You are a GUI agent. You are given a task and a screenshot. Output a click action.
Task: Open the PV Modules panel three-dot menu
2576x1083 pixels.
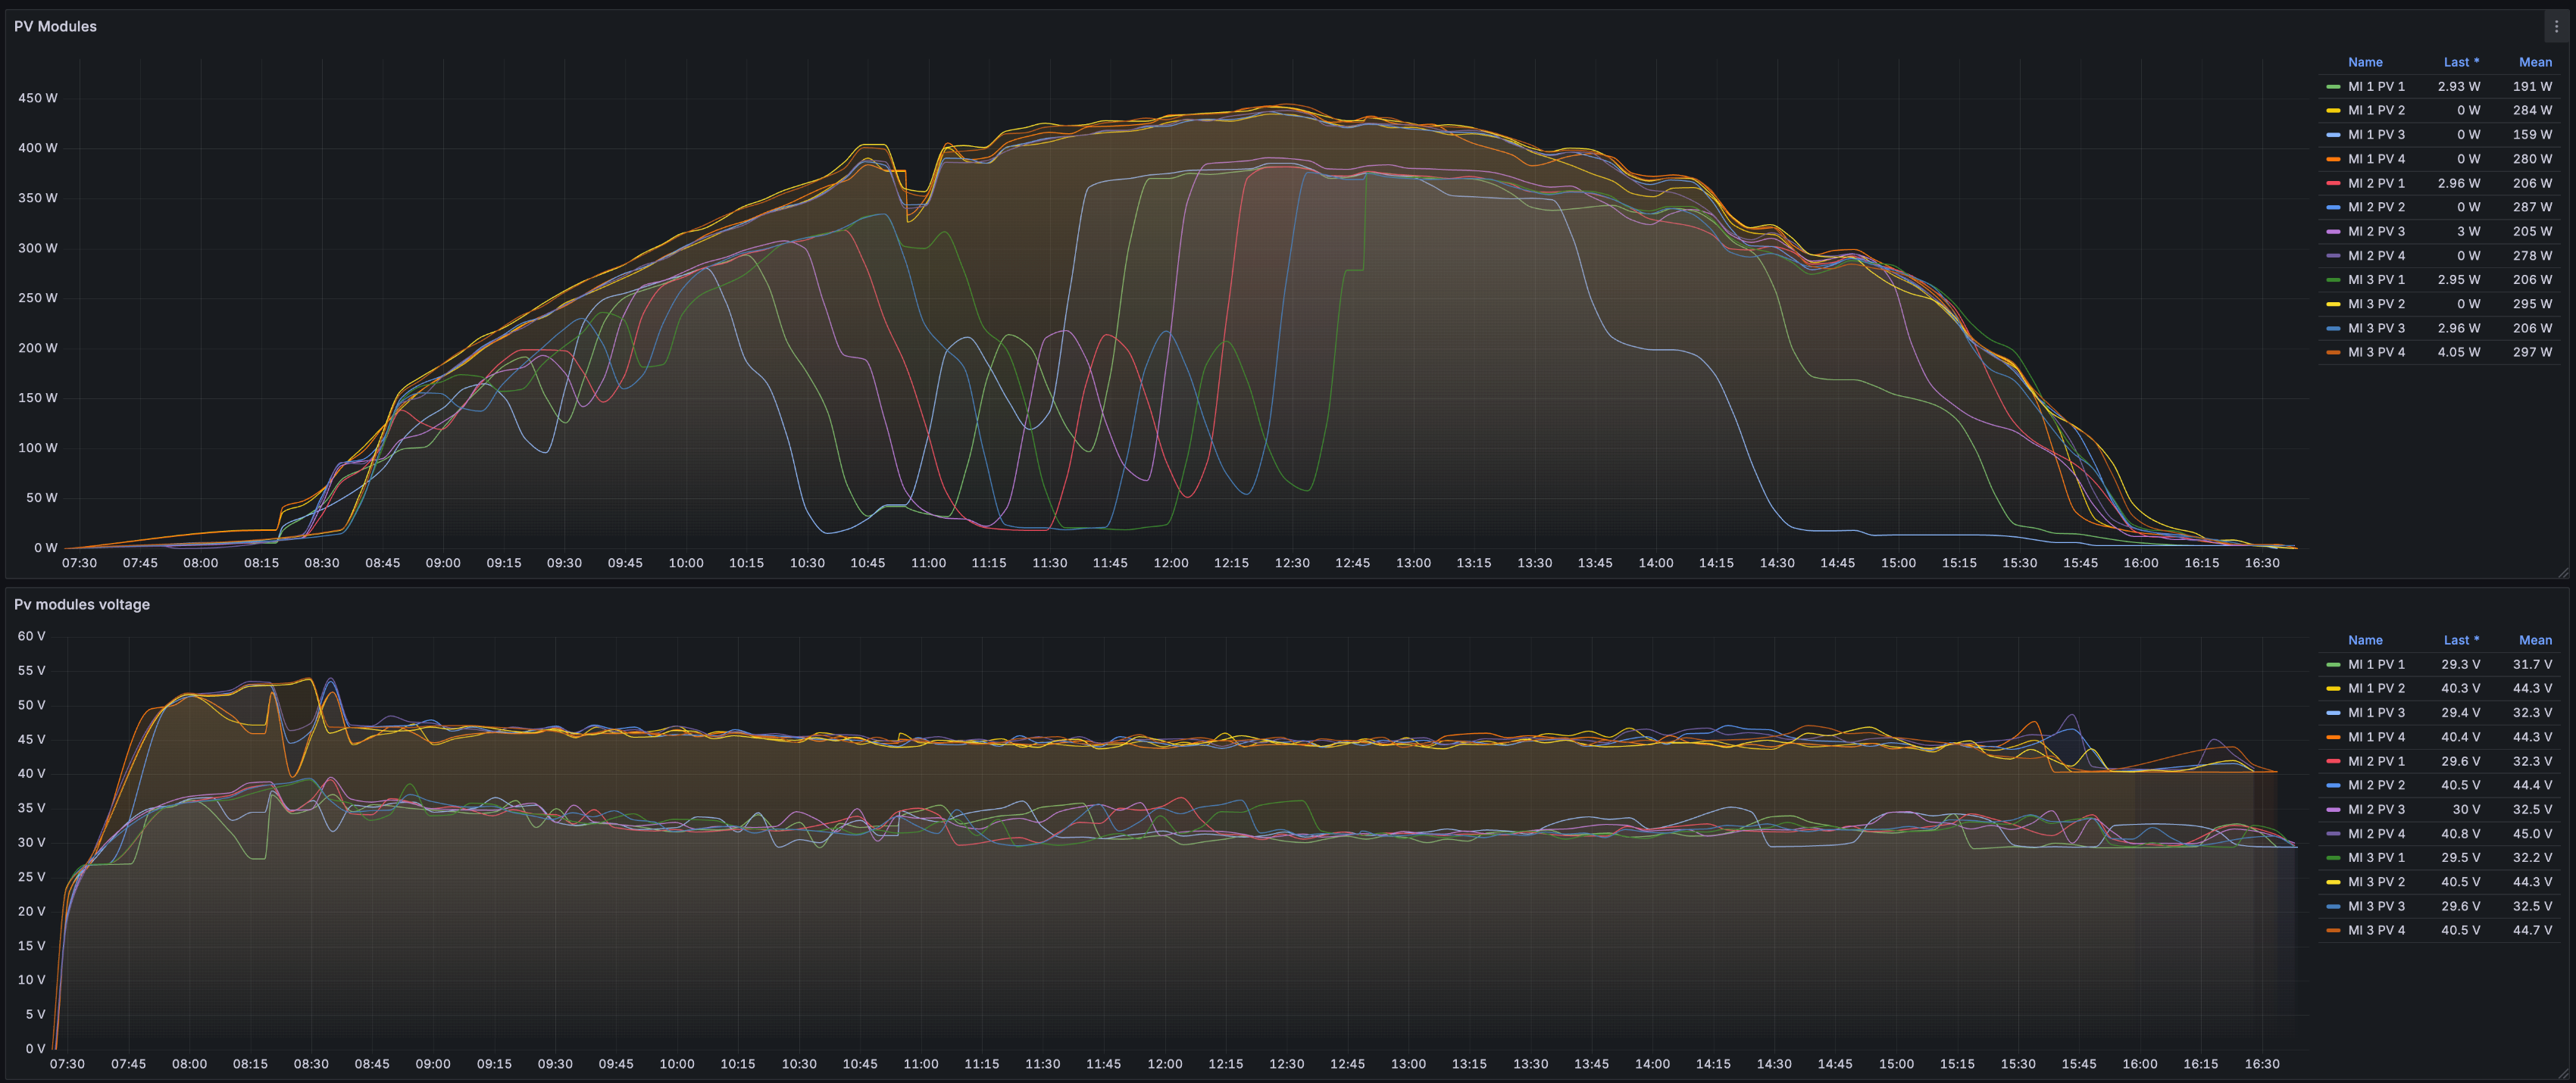pyautogui.click(x=2556, y=27)
